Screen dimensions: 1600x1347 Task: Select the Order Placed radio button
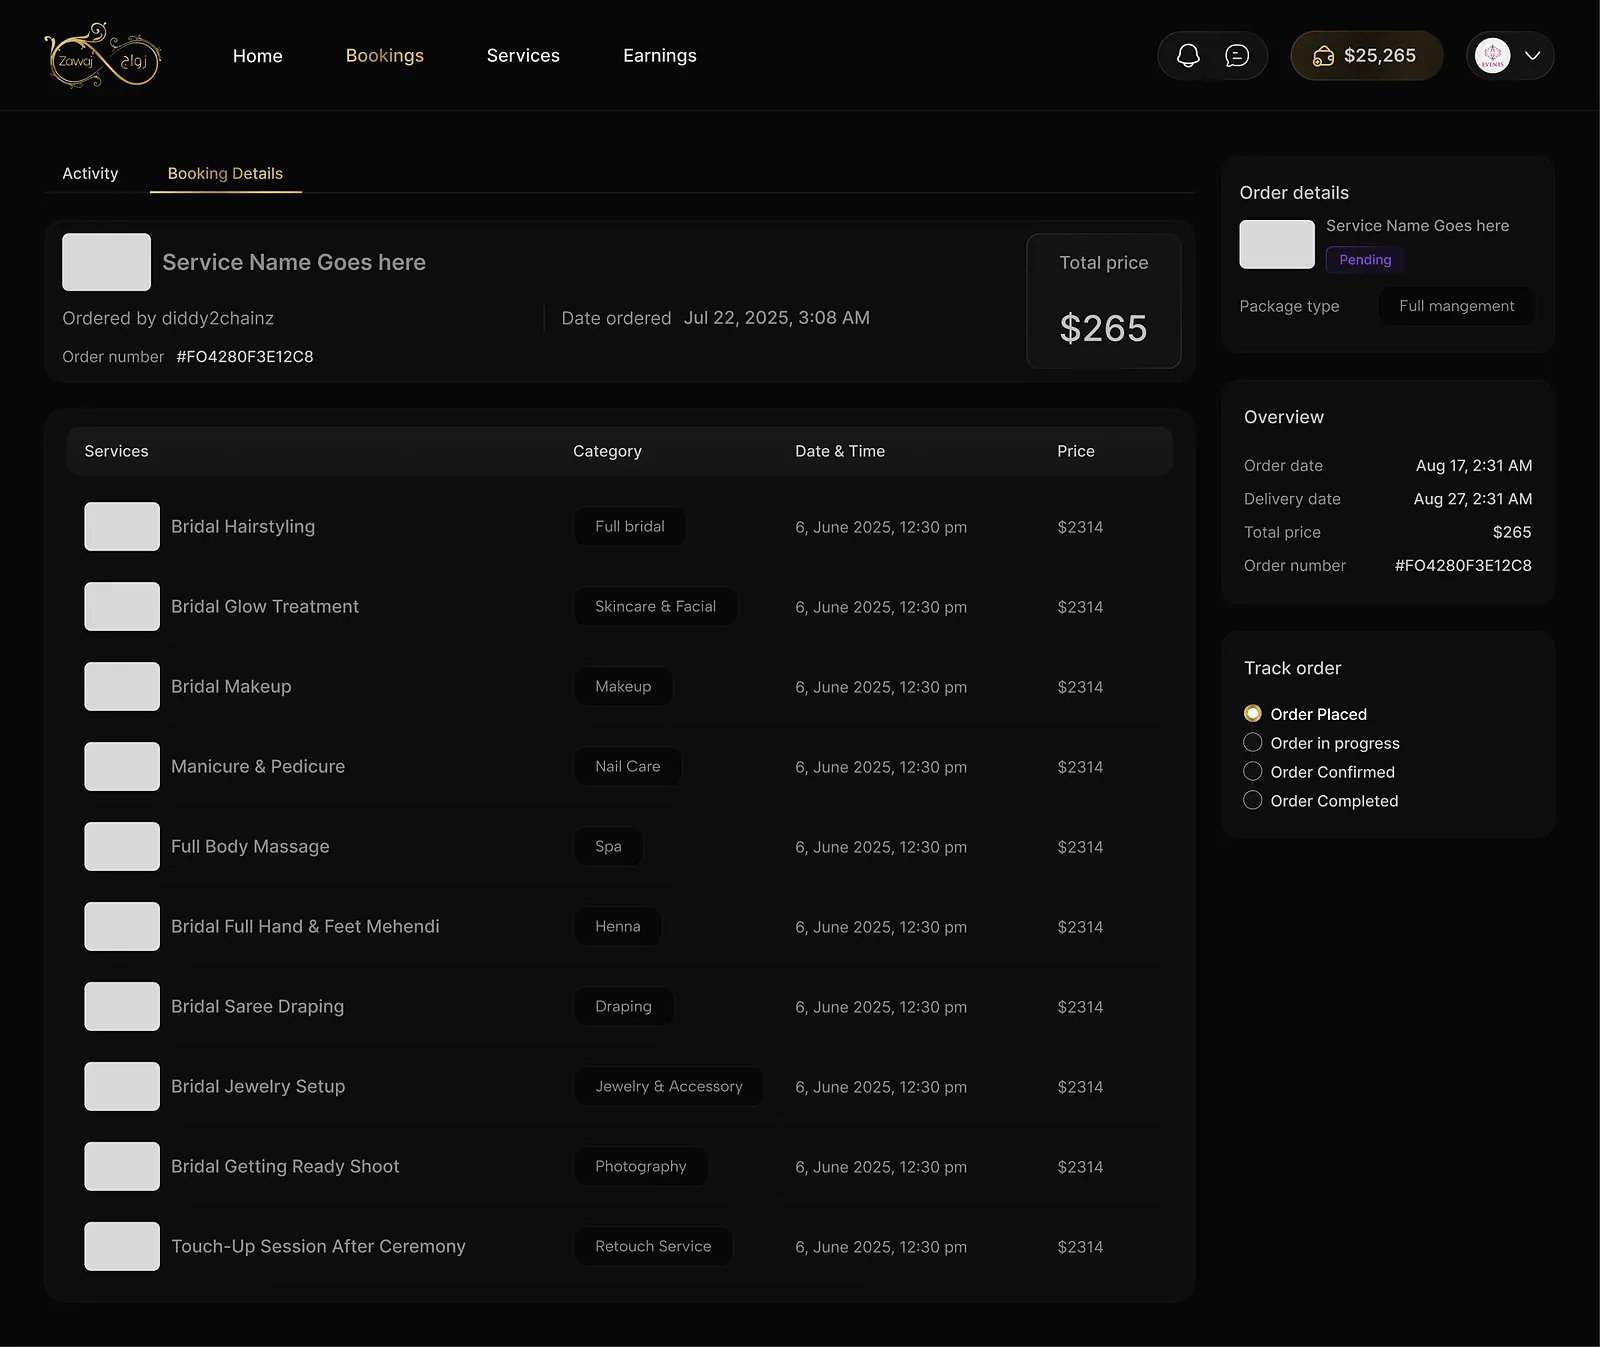point(1252,713)
